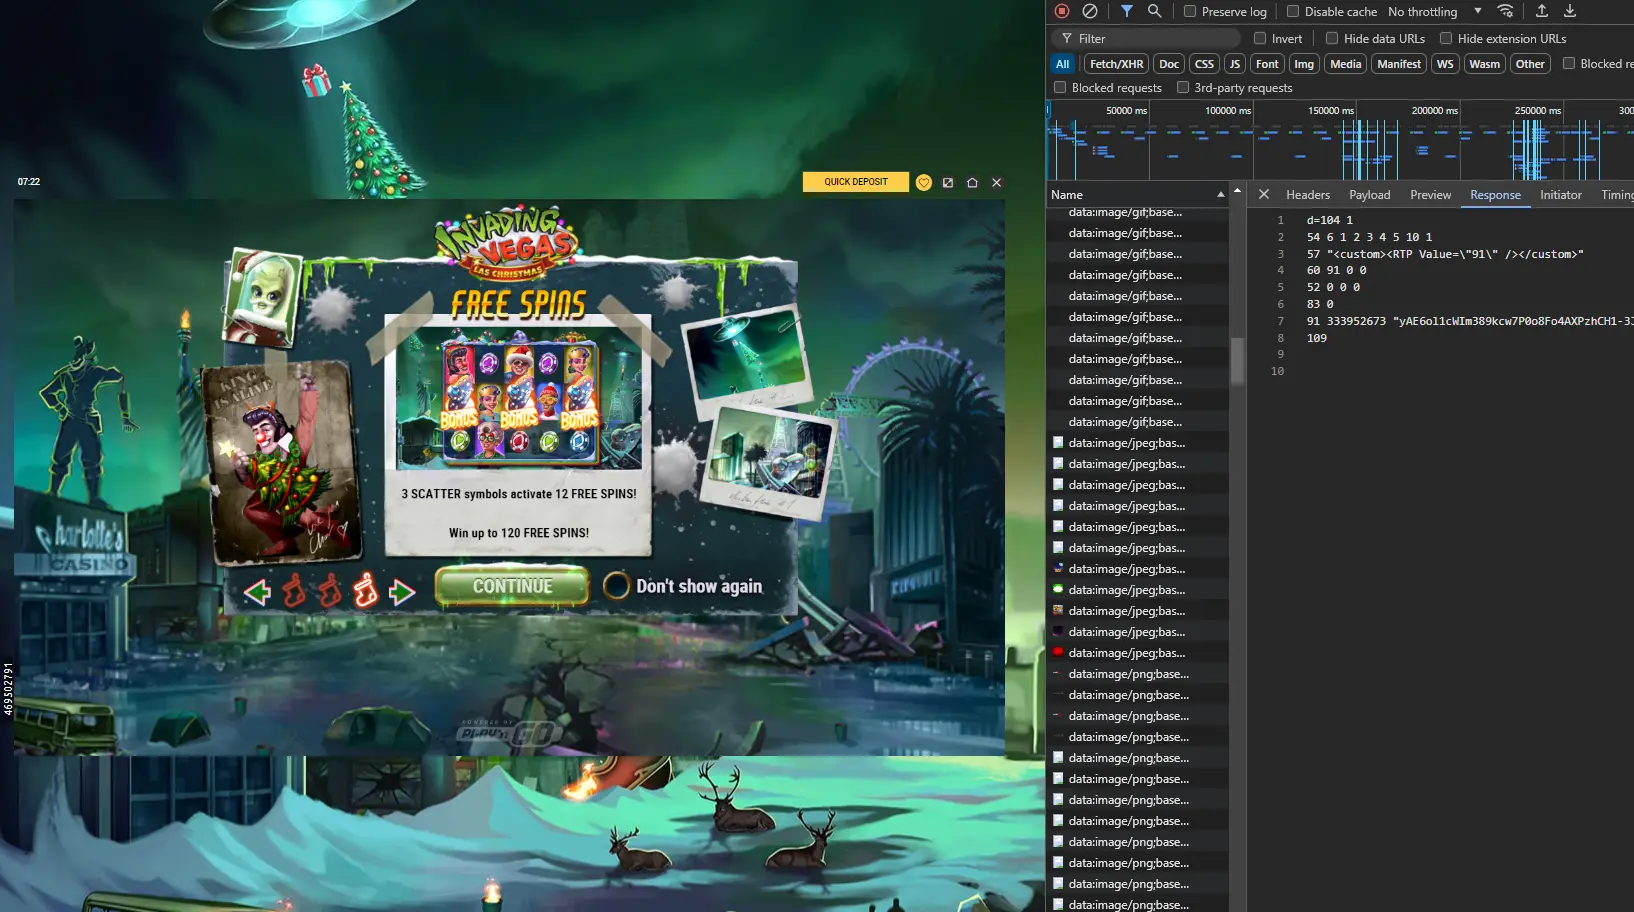The height and width of the screenshot is (912, 1634).
Task: Click the CONTINUE button
Action: [x=512, y=586]
